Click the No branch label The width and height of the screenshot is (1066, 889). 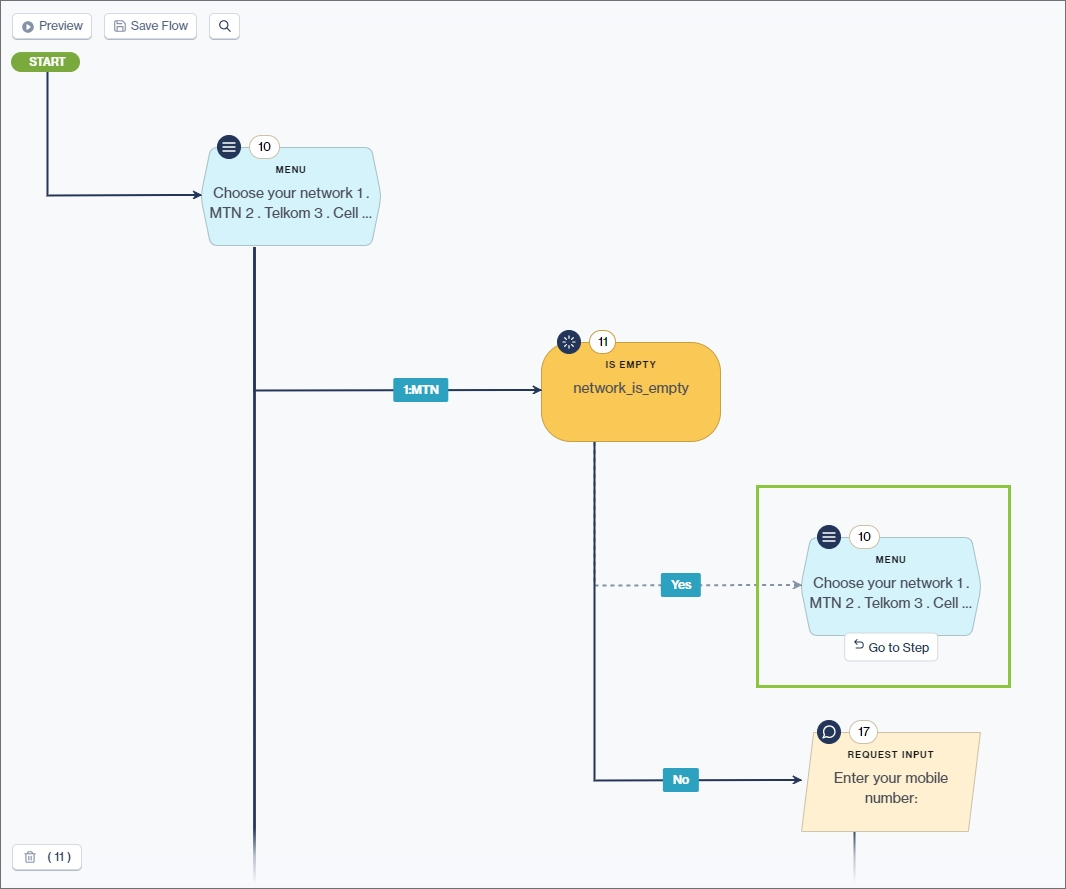pyautogui.click(x=681, y=780)
